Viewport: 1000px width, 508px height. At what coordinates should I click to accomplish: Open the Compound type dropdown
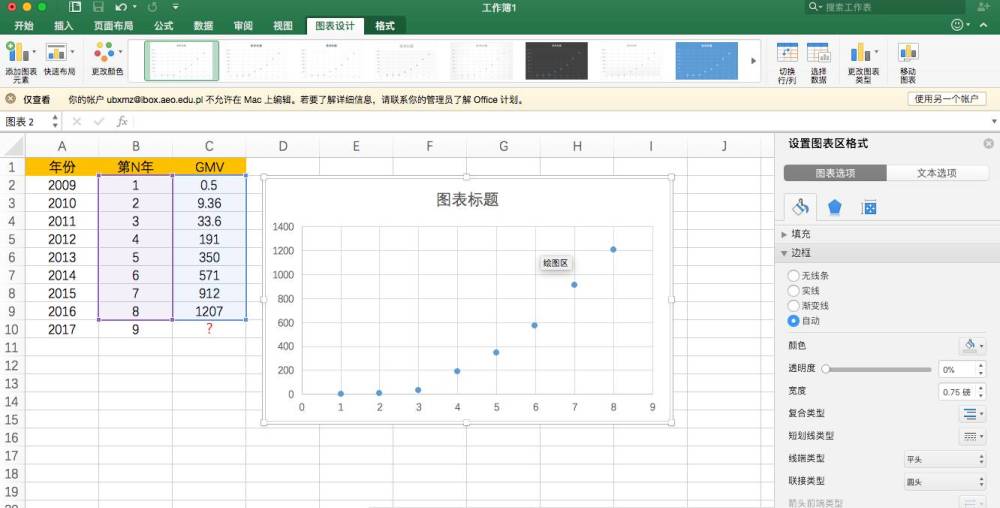[x=973, y=414]
